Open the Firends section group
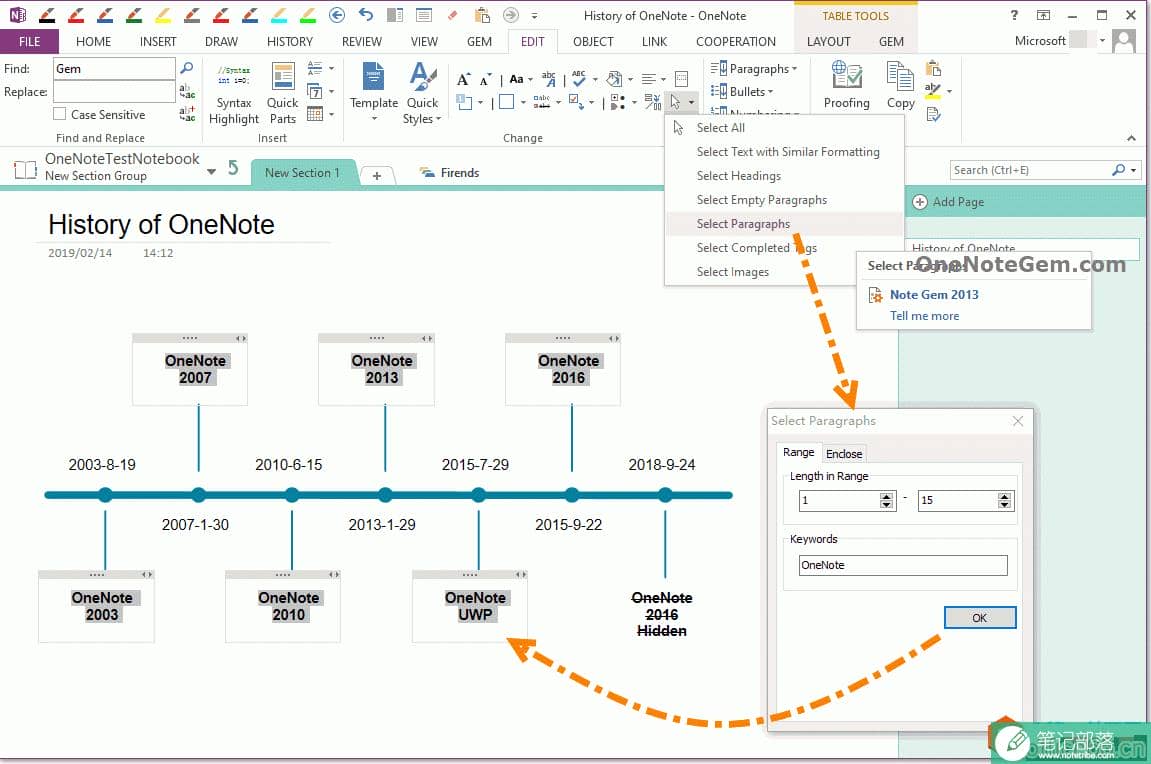 449,172
